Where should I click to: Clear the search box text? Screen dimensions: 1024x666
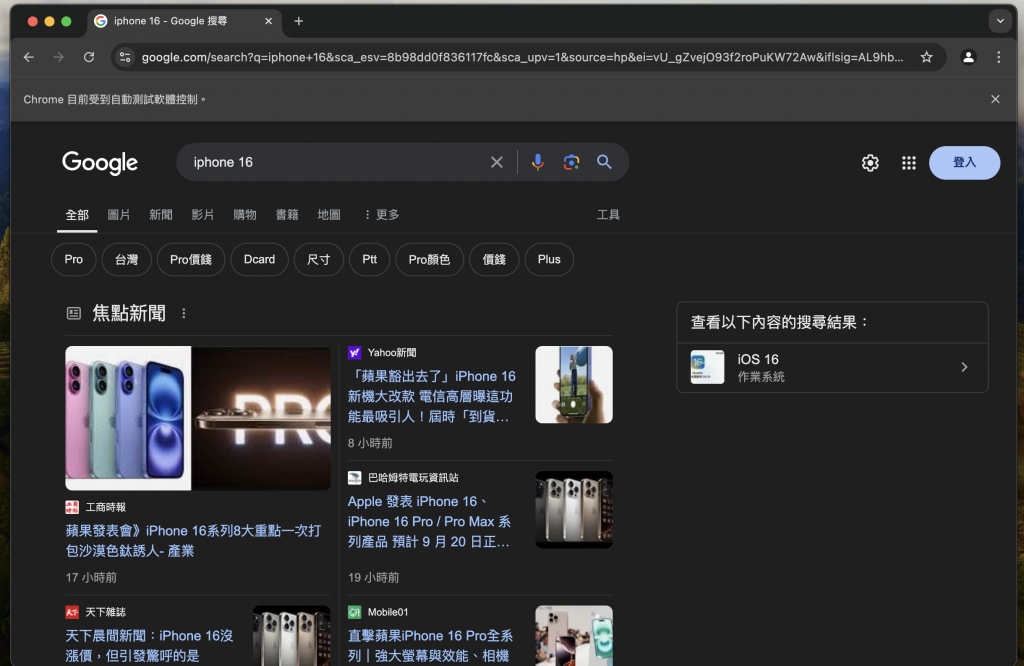point(496,162)
